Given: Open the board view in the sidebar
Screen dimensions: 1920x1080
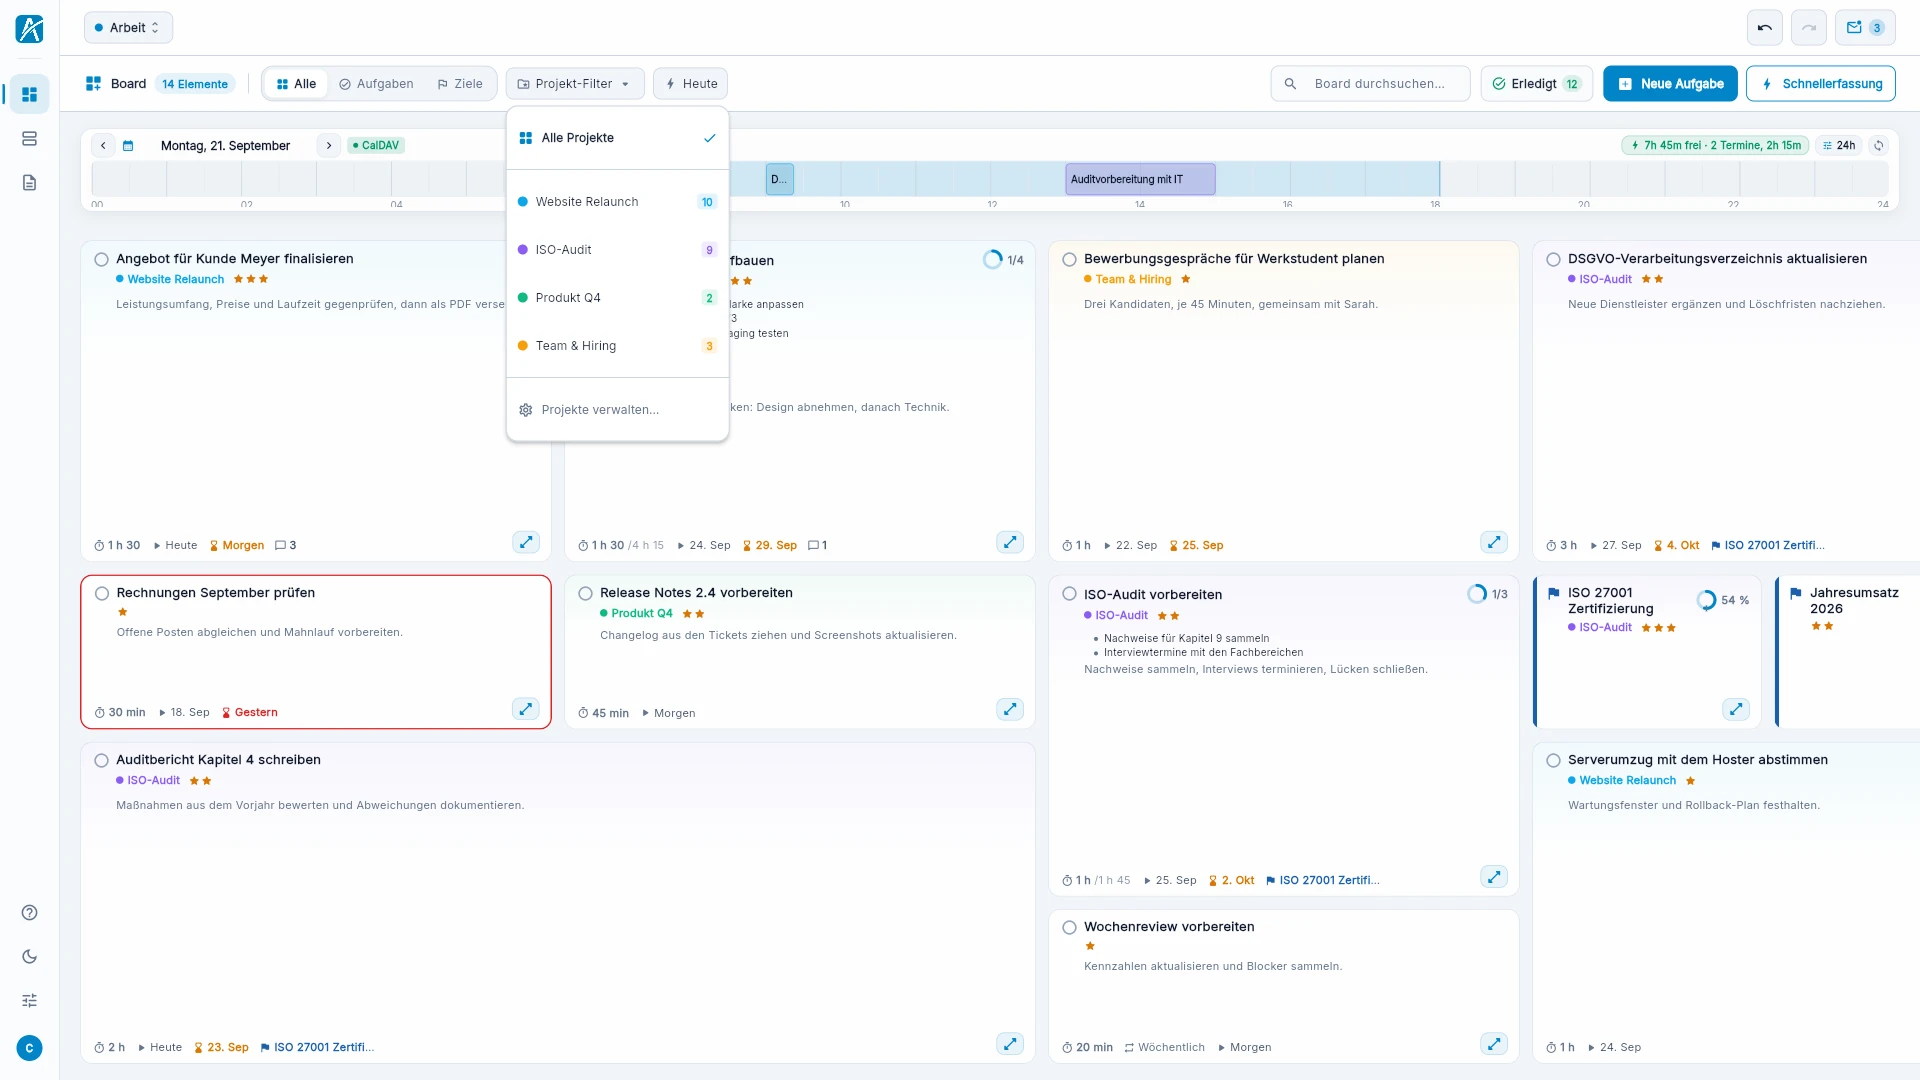Looking at the screenshot, I should (29, 94).
